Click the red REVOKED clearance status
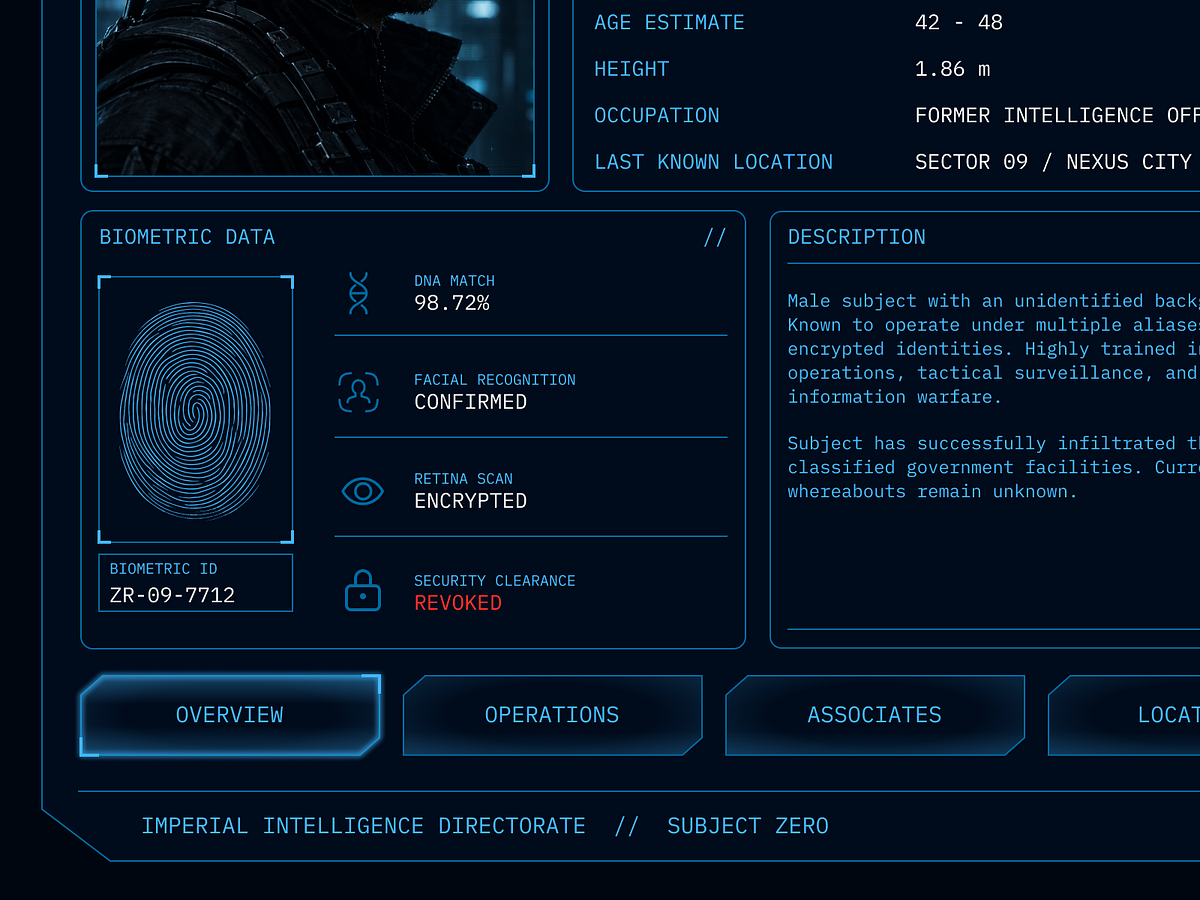 click(458, 603)
